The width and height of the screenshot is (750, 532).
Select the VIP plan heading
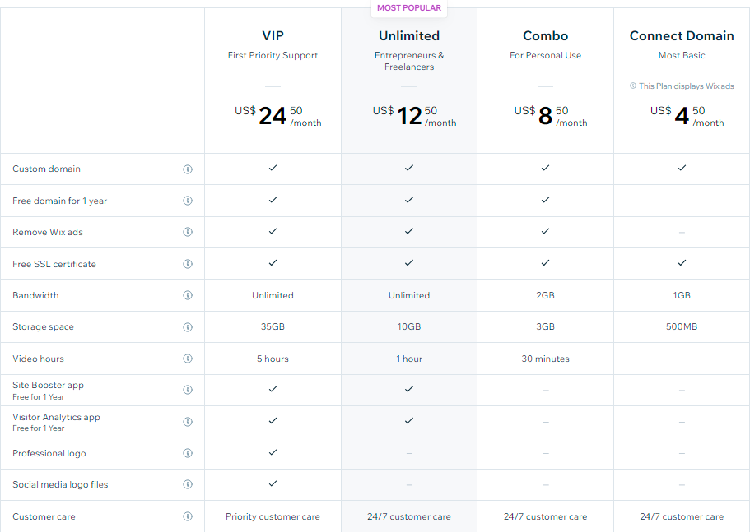pyautogui.click(x=273, y=35)
